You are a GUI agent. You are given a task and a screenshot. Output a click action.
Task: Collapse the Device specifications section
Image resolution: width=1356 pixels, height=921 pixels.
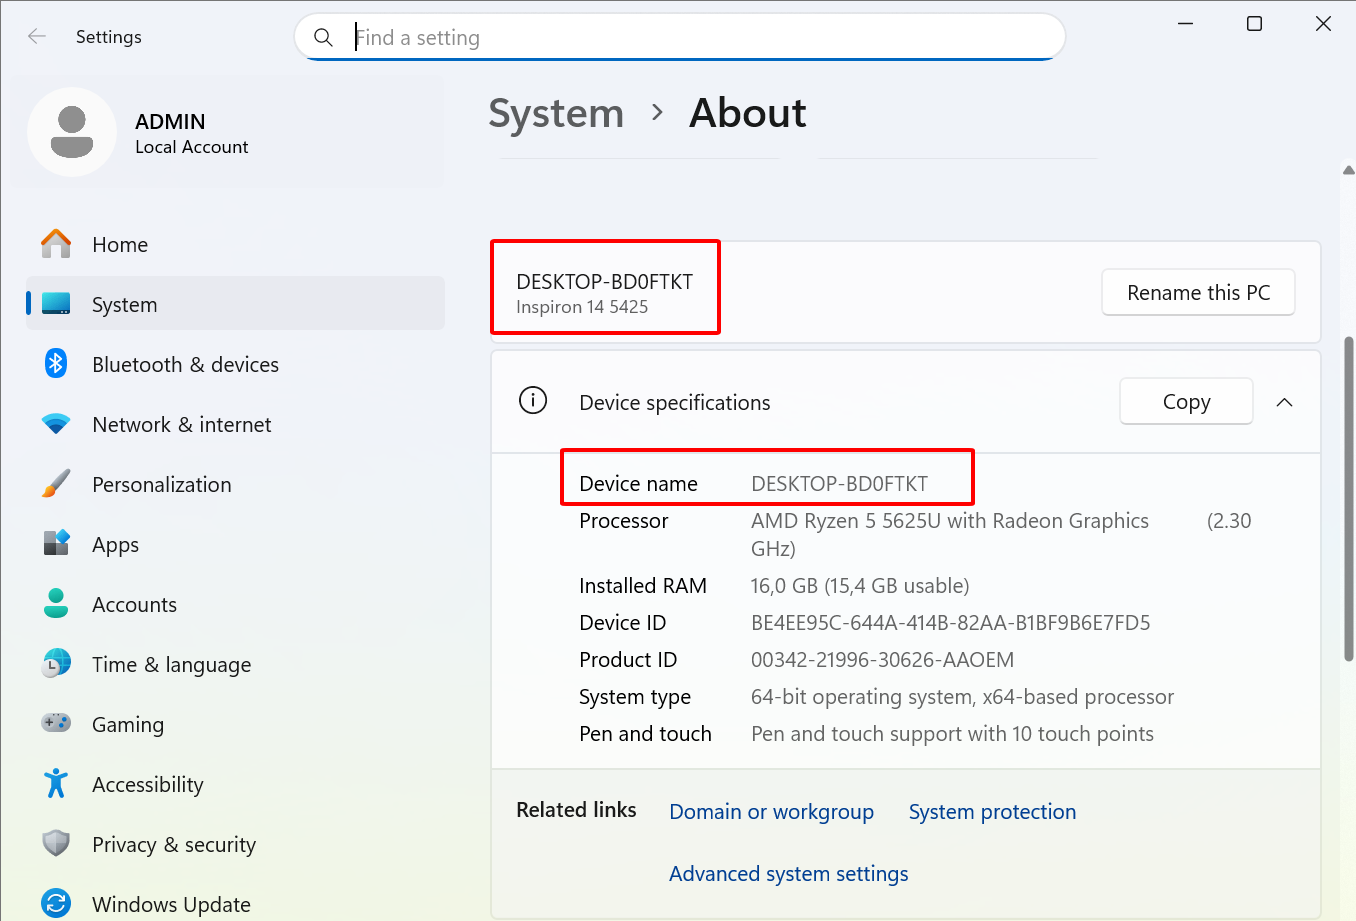click(1285, 402)
